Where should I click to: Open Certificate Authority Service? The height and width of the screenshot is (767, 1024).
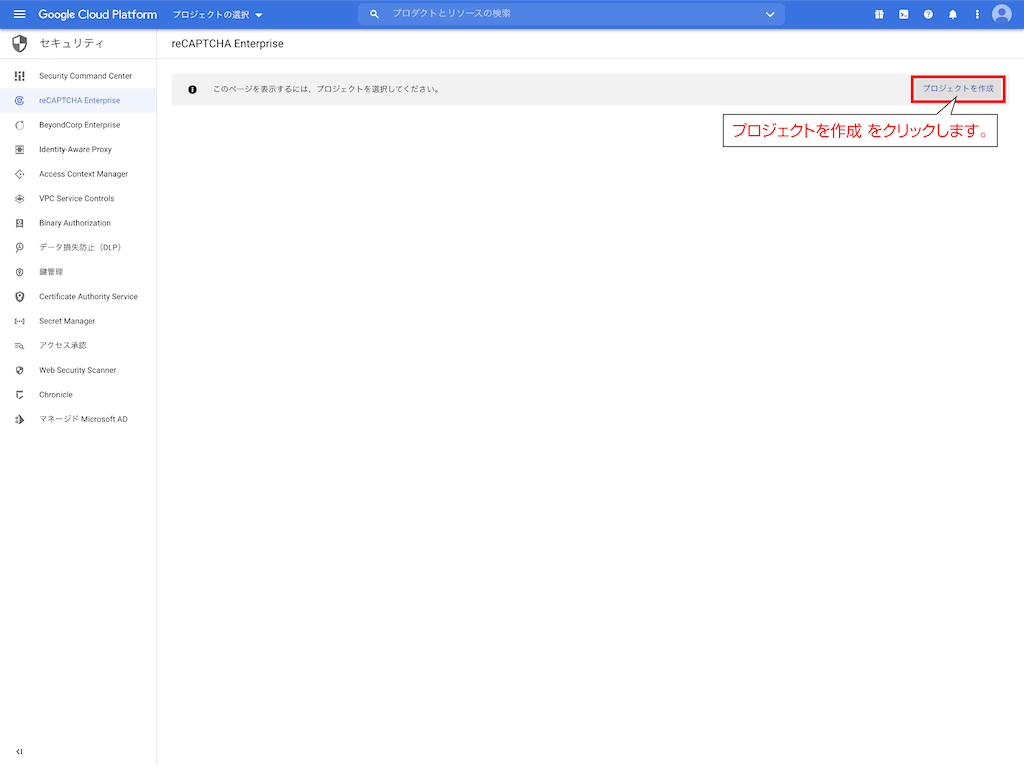tap(88, 297)
